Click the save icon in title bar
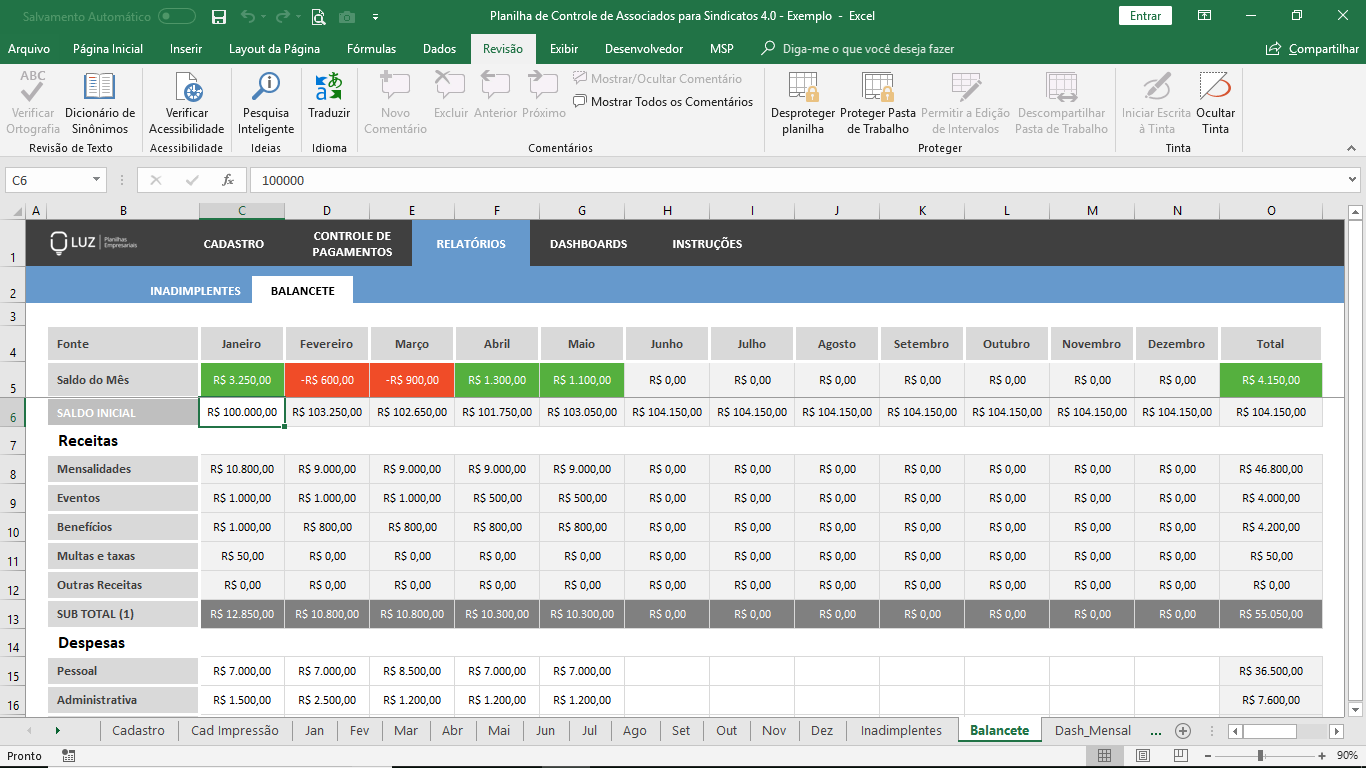The width and height of the screenshot is (1366, 768). [219, 16]
